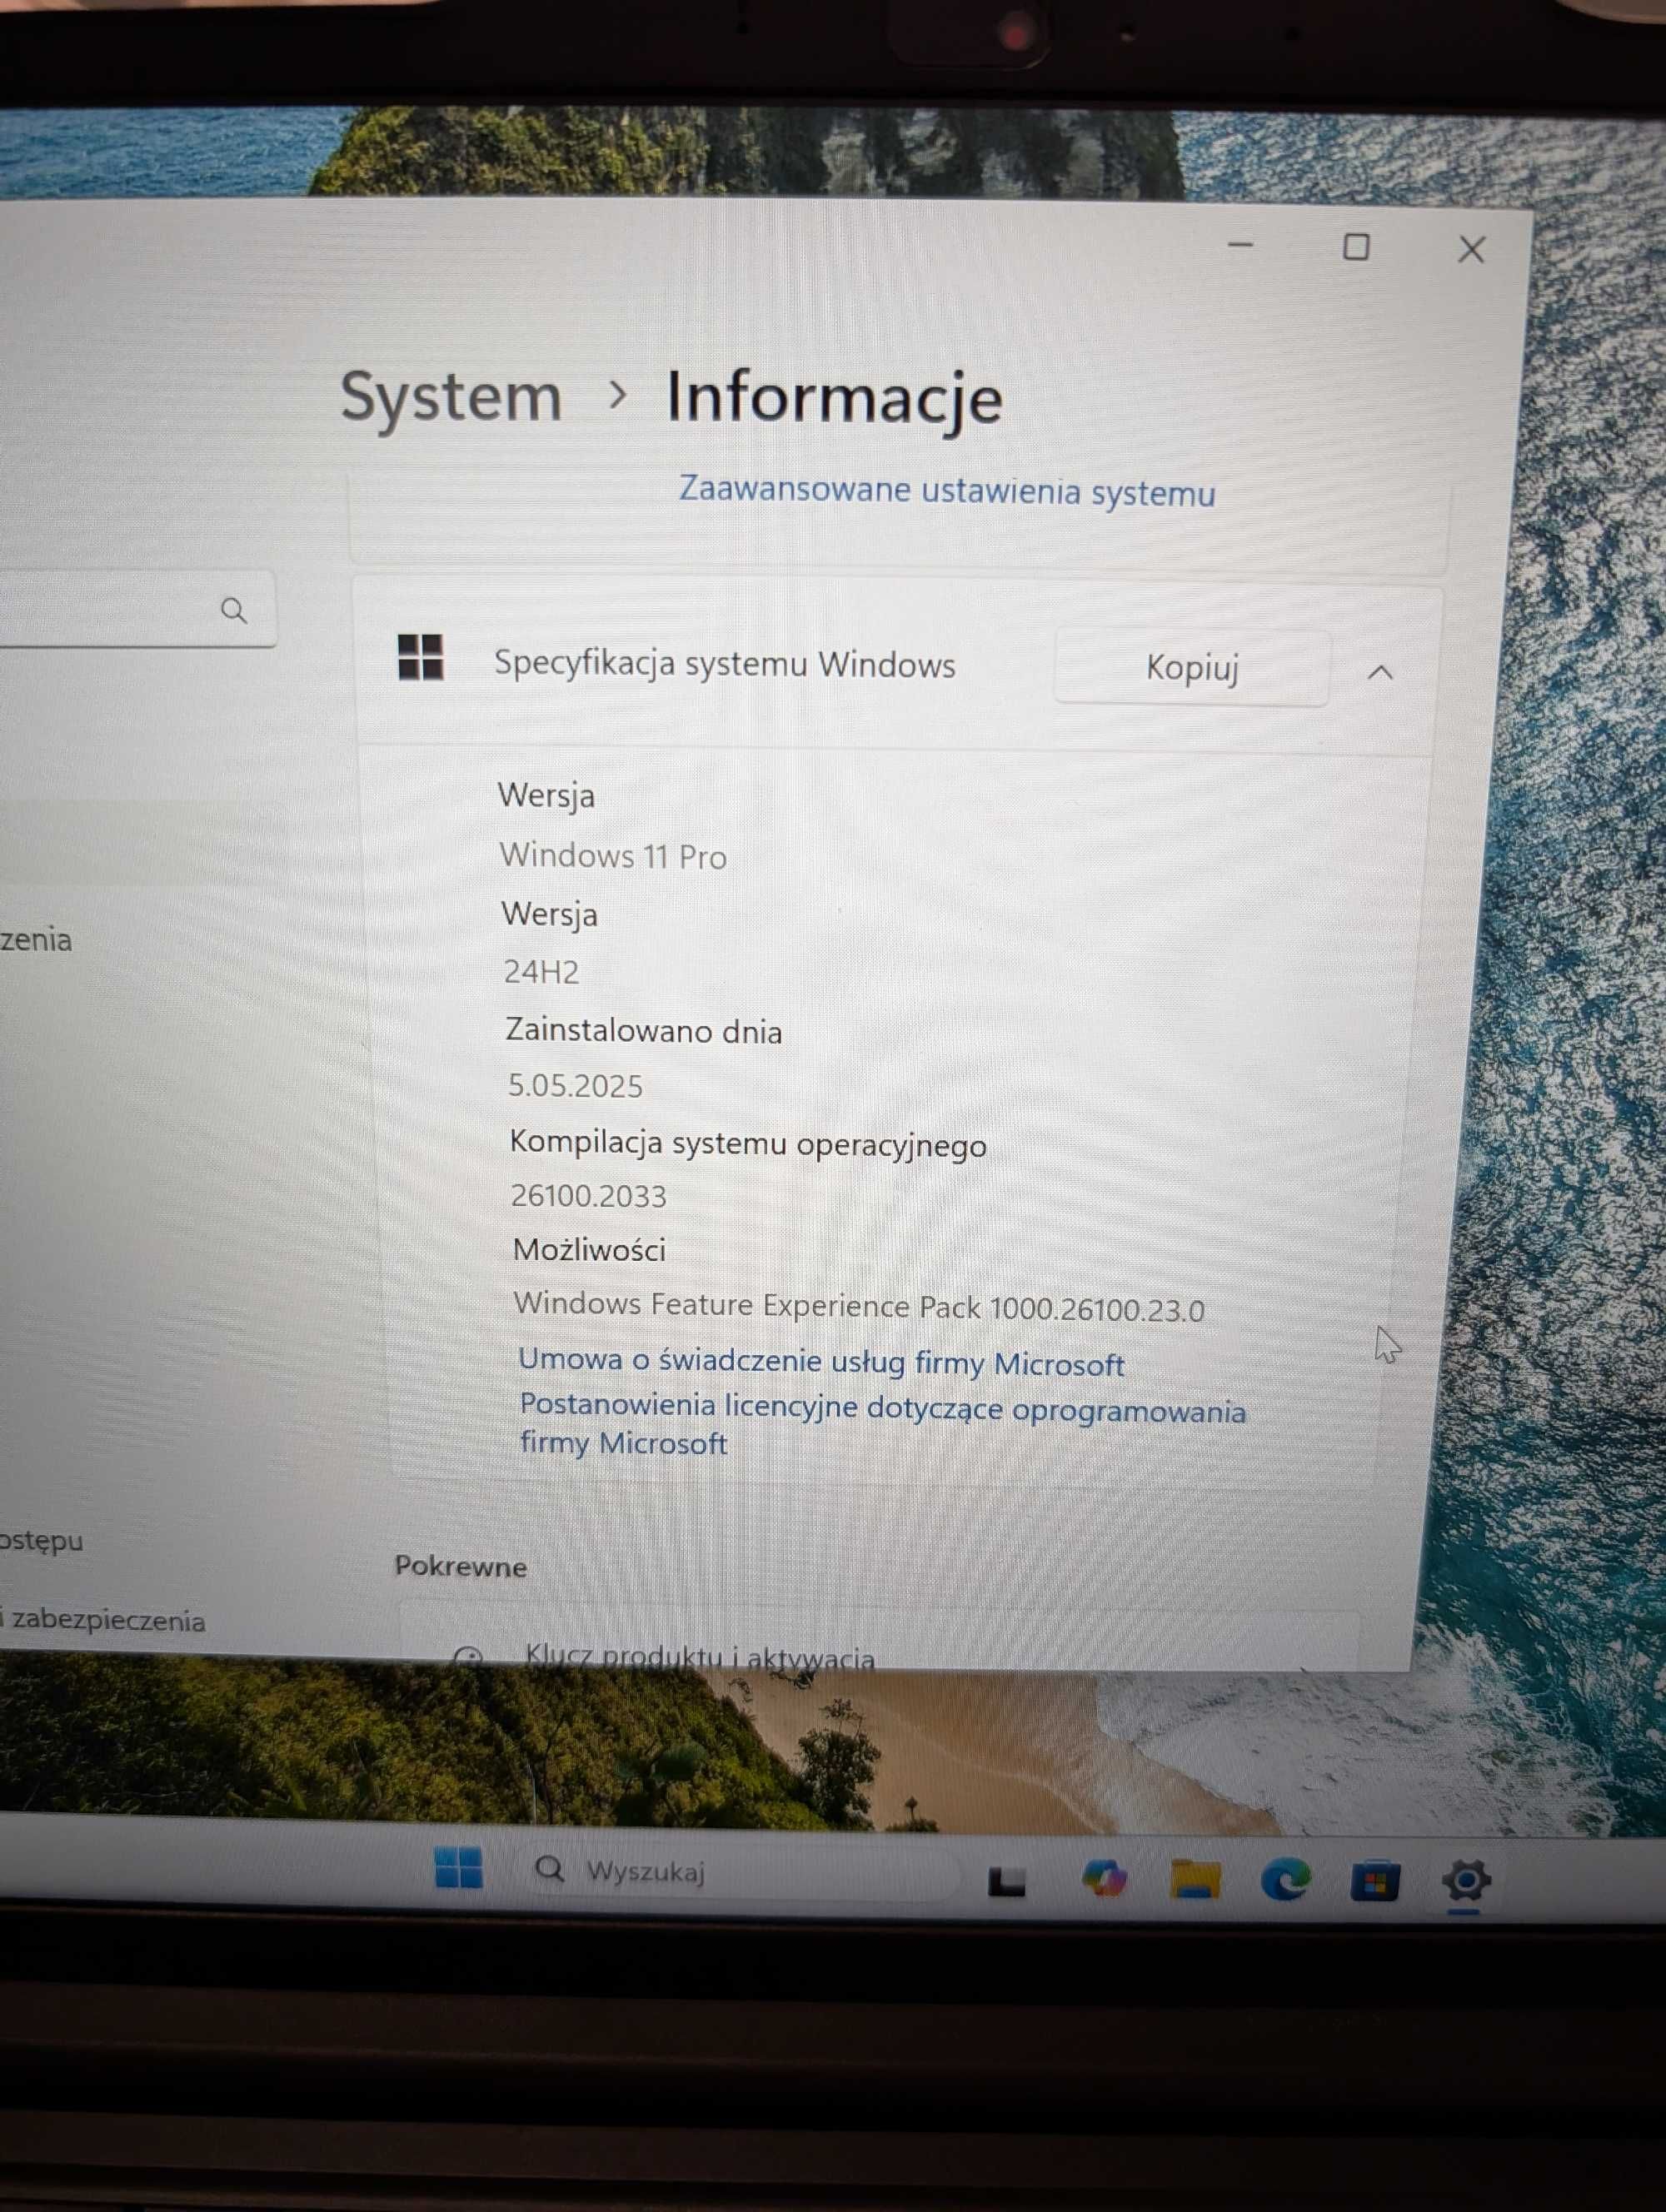This screenshot has height=2212, width=1666.
Task: Select sidebar item ending in 'ostępu'
Action: click(41, 1541)
